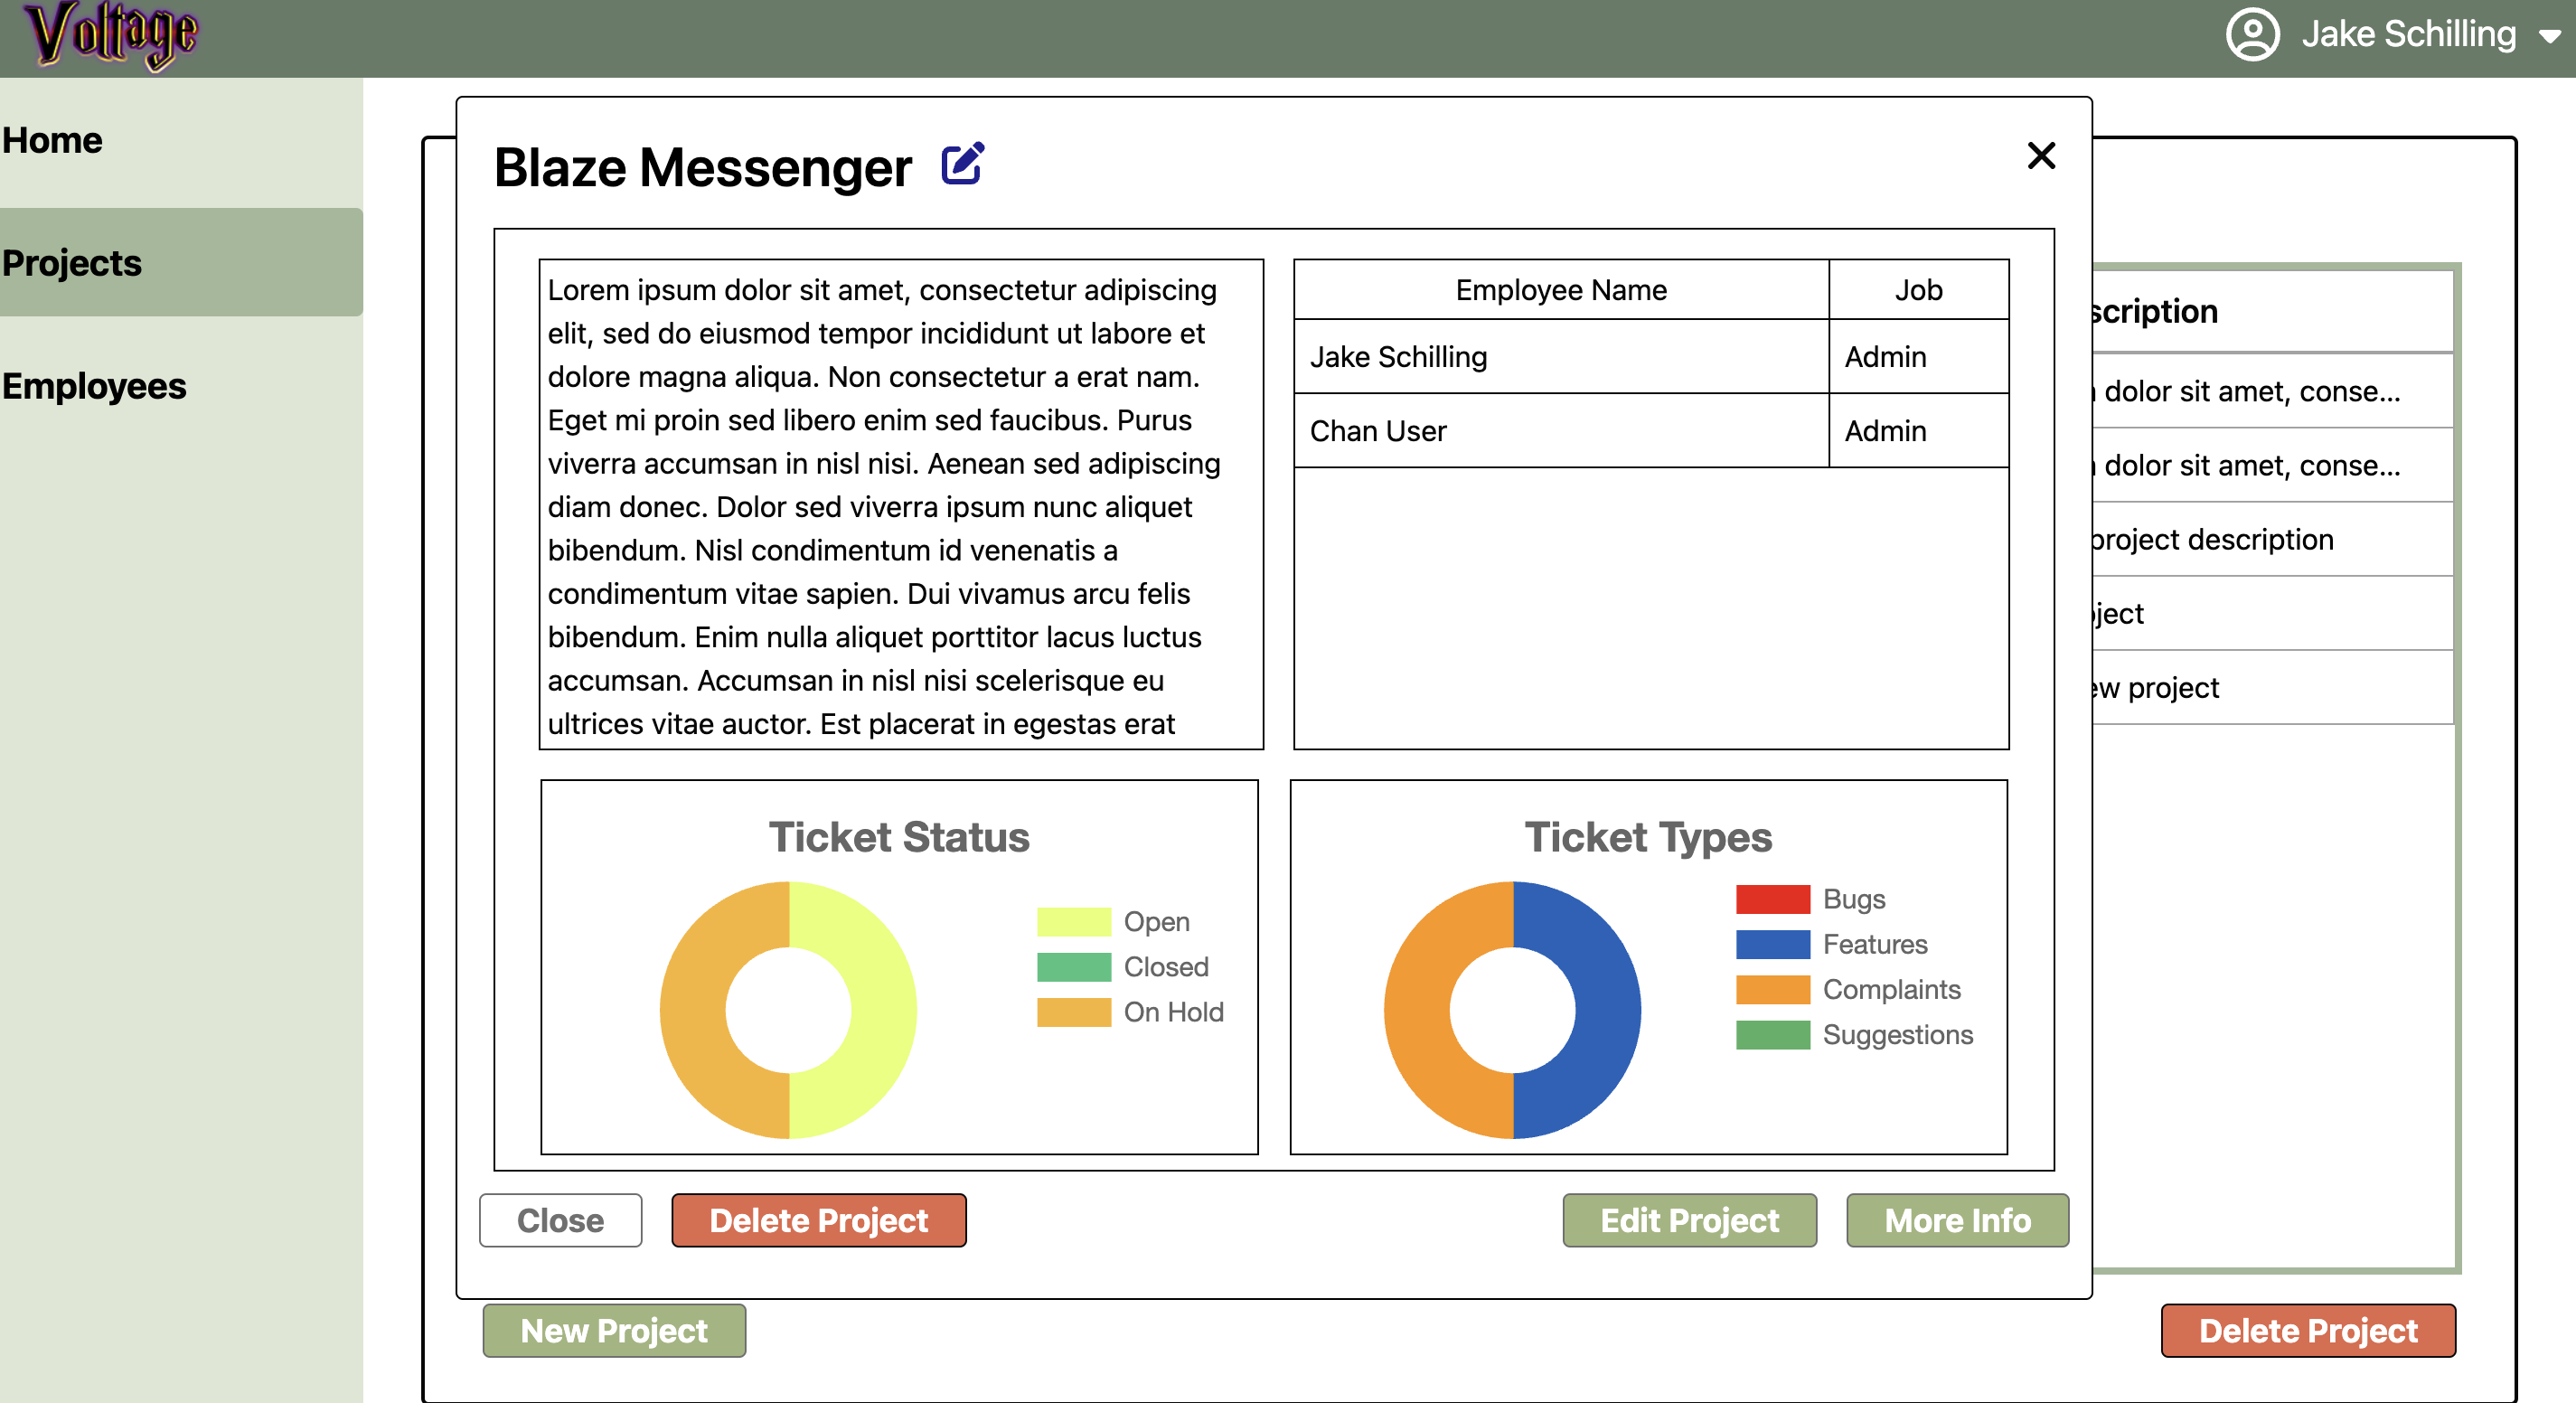The image size is (2576, 1403).
Task: Click the Job column header
Action: point(1918,290)
